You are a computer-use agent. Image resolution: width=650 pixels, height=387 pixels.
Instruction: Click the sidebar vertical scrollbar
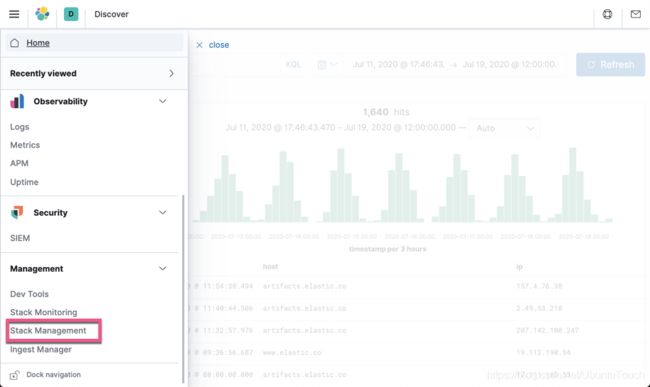[183, 289]
